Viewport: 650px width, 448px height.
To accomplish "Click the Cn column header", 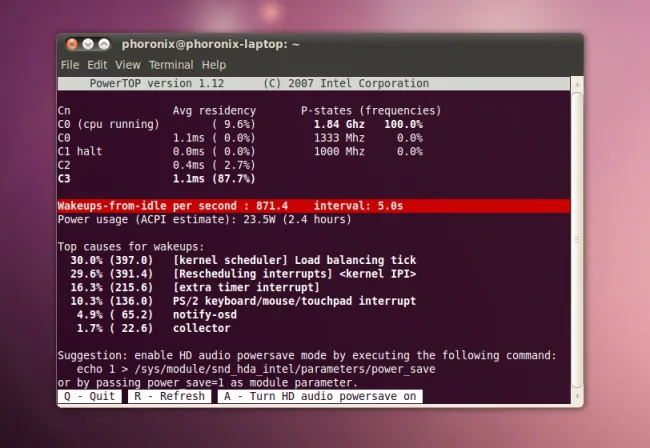I will coord(64,111).
